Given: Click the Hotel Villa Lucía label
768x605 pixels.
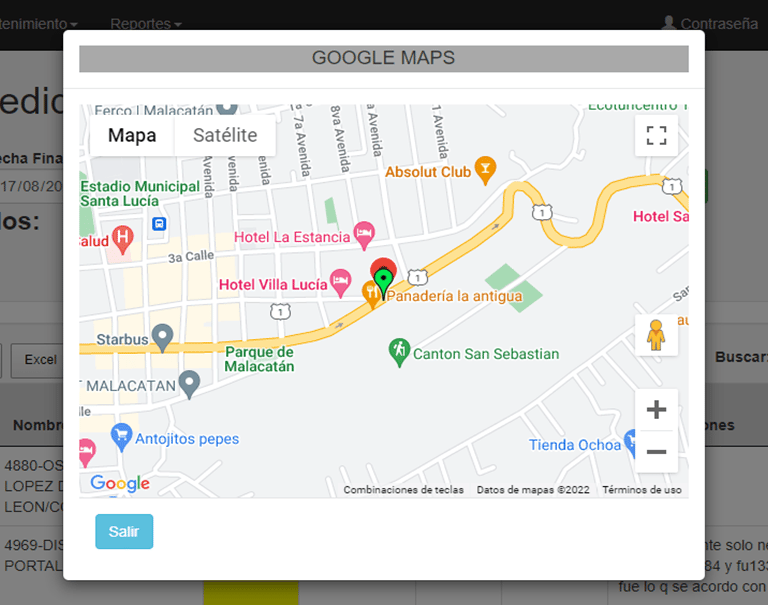Looking at the screenshot, I should coord(273,285).
